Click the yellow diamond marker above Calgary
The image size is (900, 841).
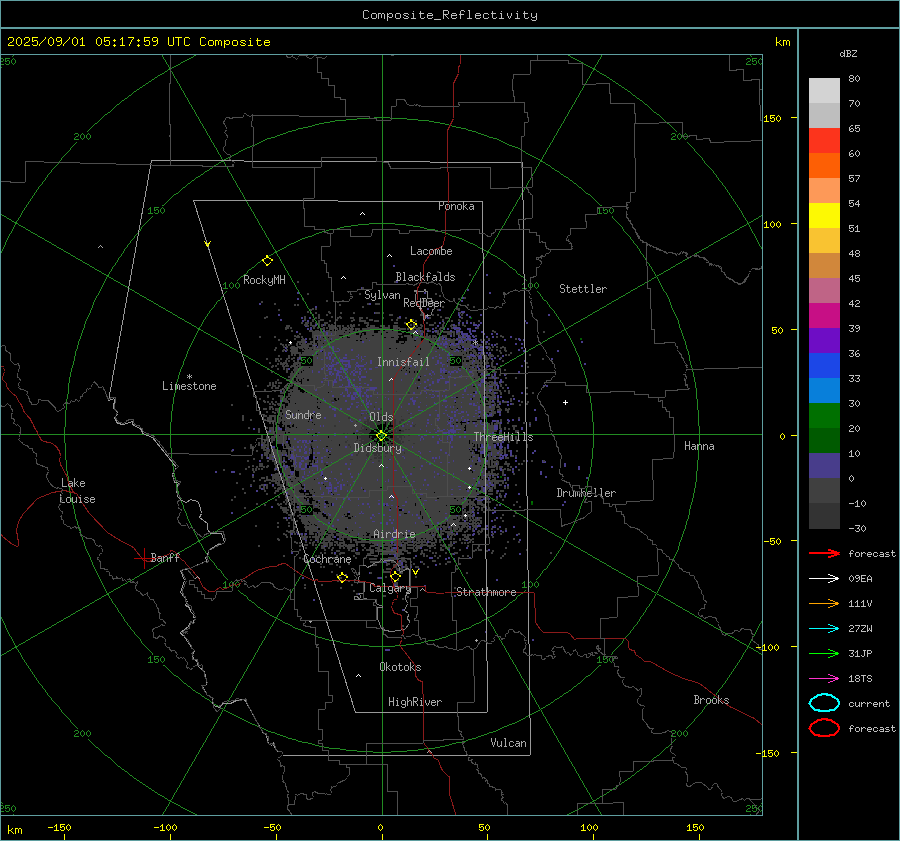(x=395, y=576)
